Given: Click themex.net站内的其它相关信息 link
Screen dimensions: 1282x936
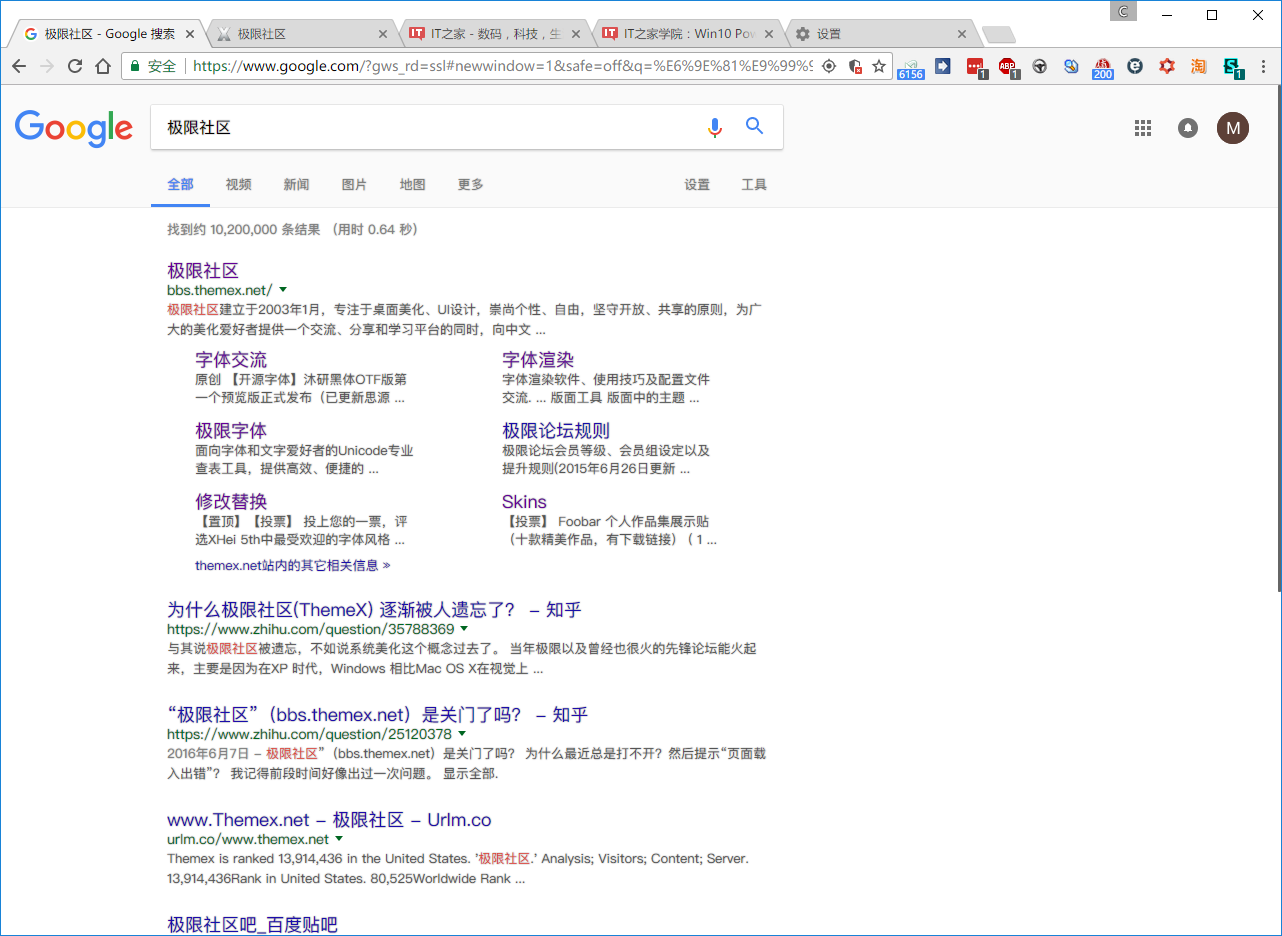Looking at the screenshot, I should tap(292, 565).
